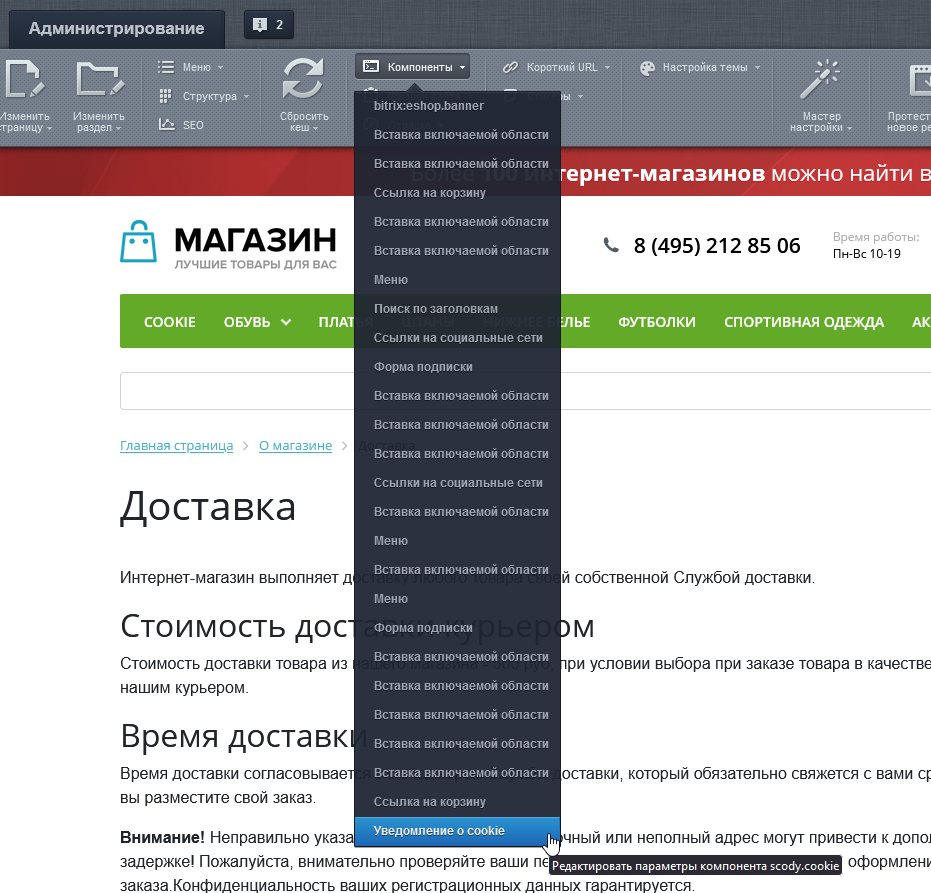Click the Мастер настройки label
This screenshot has height=893, width=931.
click(821, 122)
